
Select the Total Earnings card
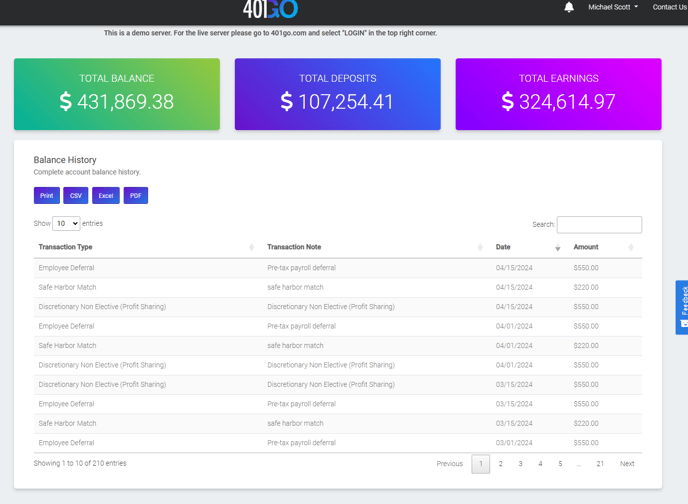pos(558,94)
